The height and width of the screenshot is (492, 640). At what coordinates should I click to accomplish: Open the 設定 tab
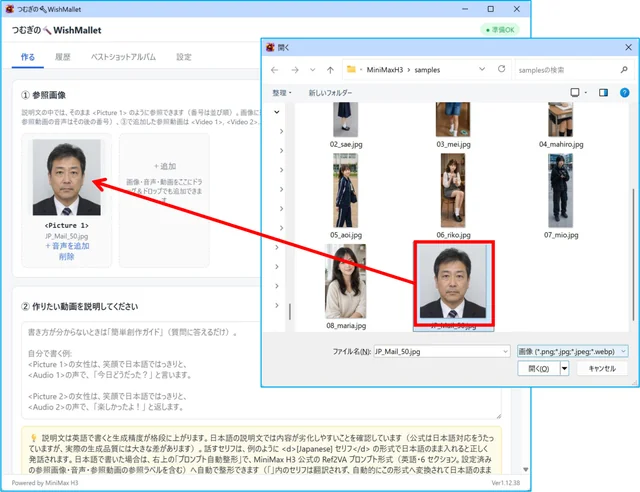(184, 57)
